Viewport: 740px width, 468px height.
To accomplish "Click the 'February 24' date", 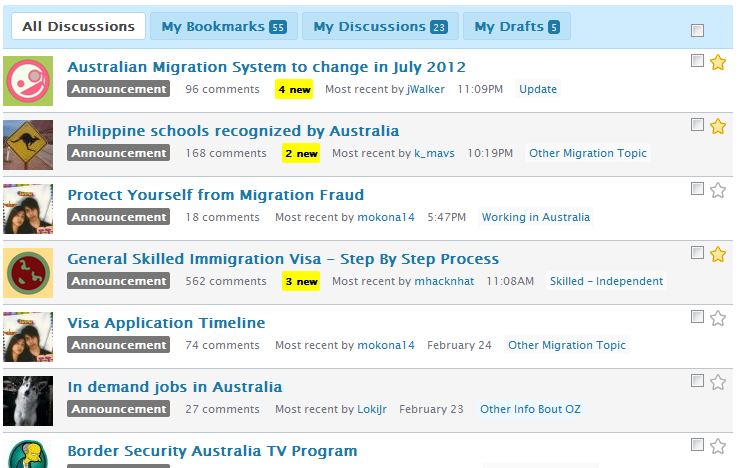I will [459, 345].
